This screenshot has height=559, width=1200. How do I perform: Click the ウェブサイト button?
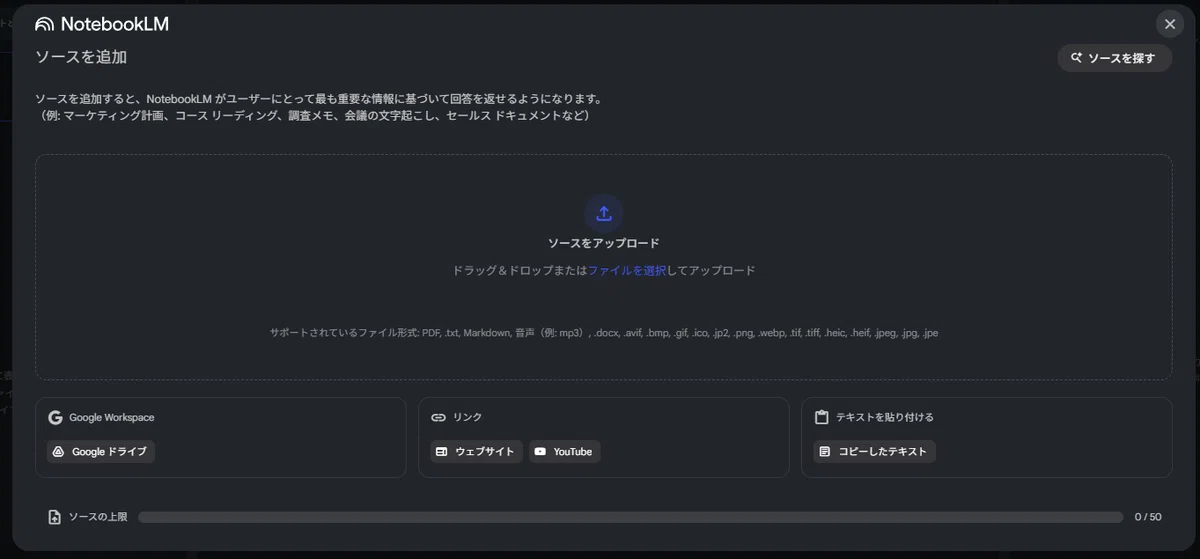coord(476,452)
